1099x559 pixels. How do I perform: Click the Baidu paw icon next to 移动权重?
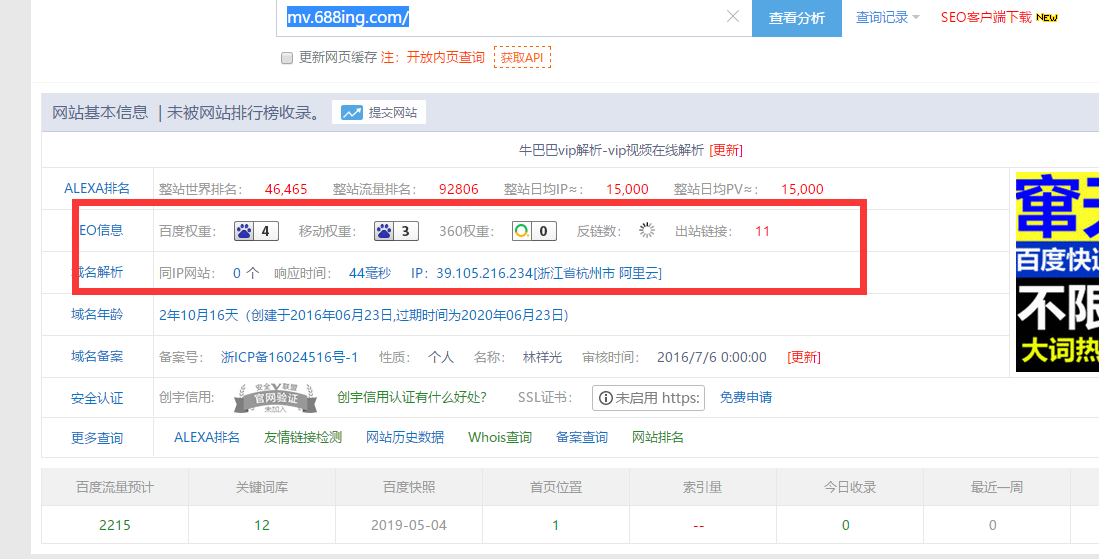(x=384, y=231)
